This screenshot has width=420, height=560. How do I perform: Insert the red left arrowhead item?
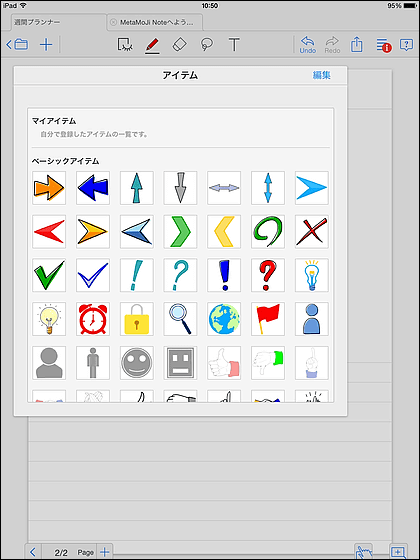[49, 232]
